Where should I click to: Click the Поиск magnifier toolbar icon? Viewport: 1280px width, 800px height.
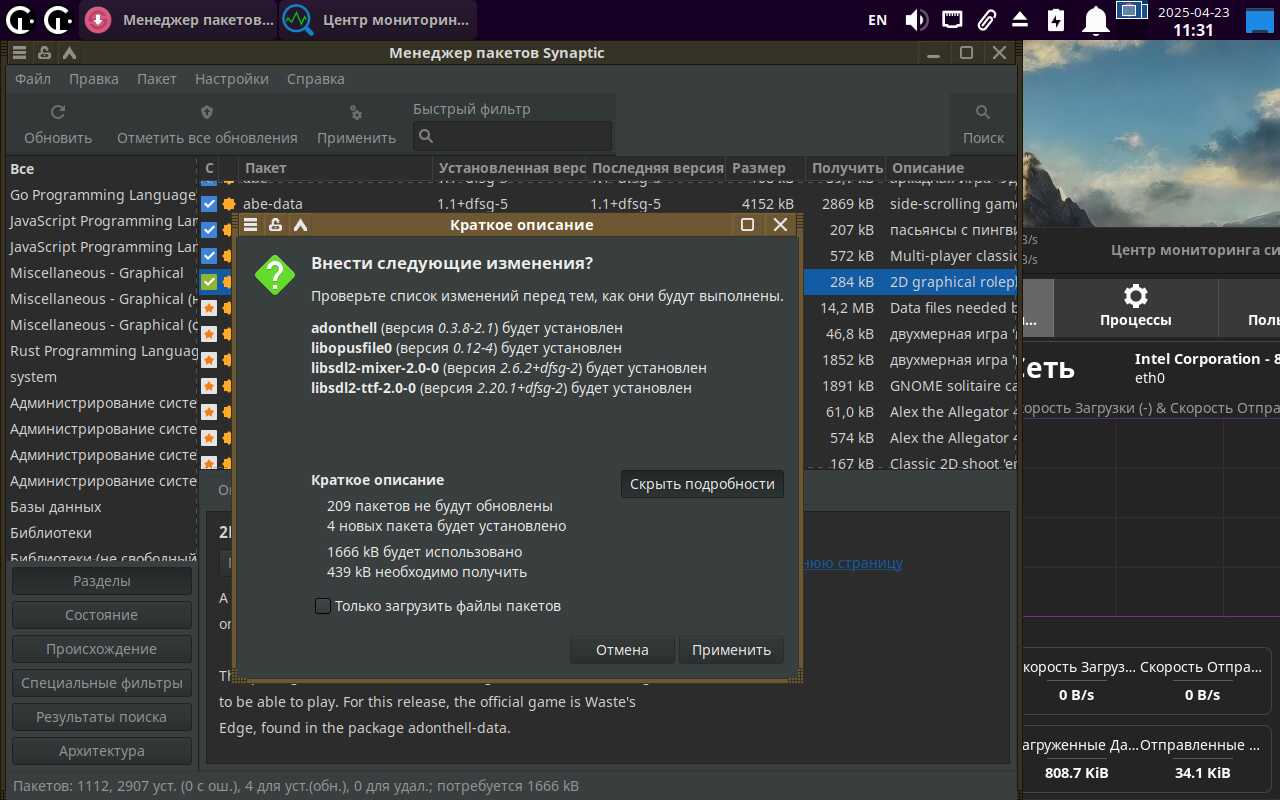pyautogui.click(x=983, y=113)
